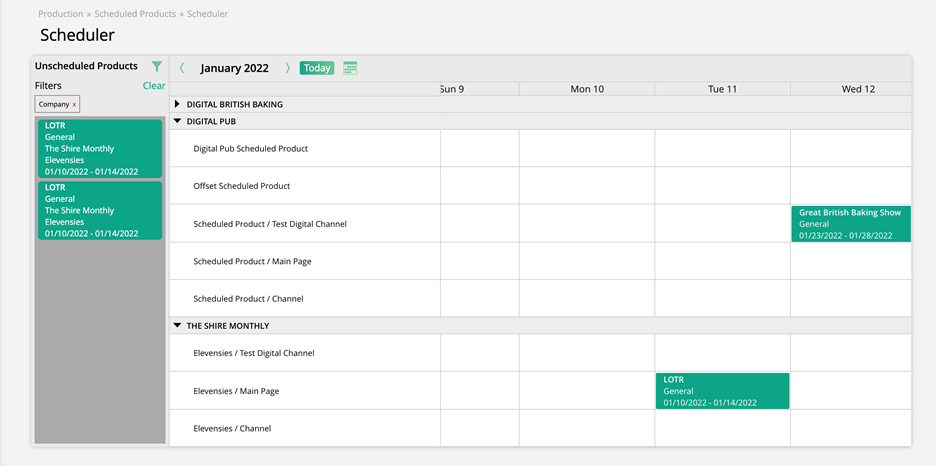Collapse the Digital Pub group
Viewport: 936px width, 466px height.
tap(178, 121)
